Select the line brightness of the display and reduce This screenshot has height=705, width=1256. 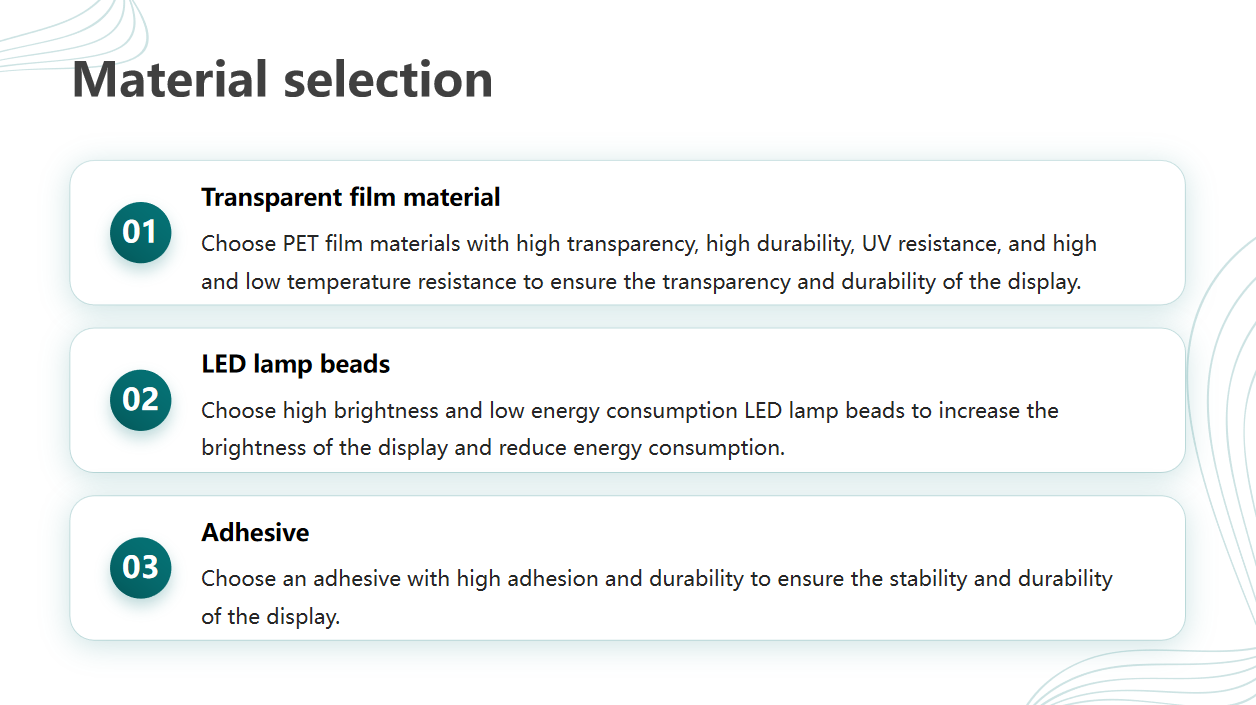pos(493,448)
